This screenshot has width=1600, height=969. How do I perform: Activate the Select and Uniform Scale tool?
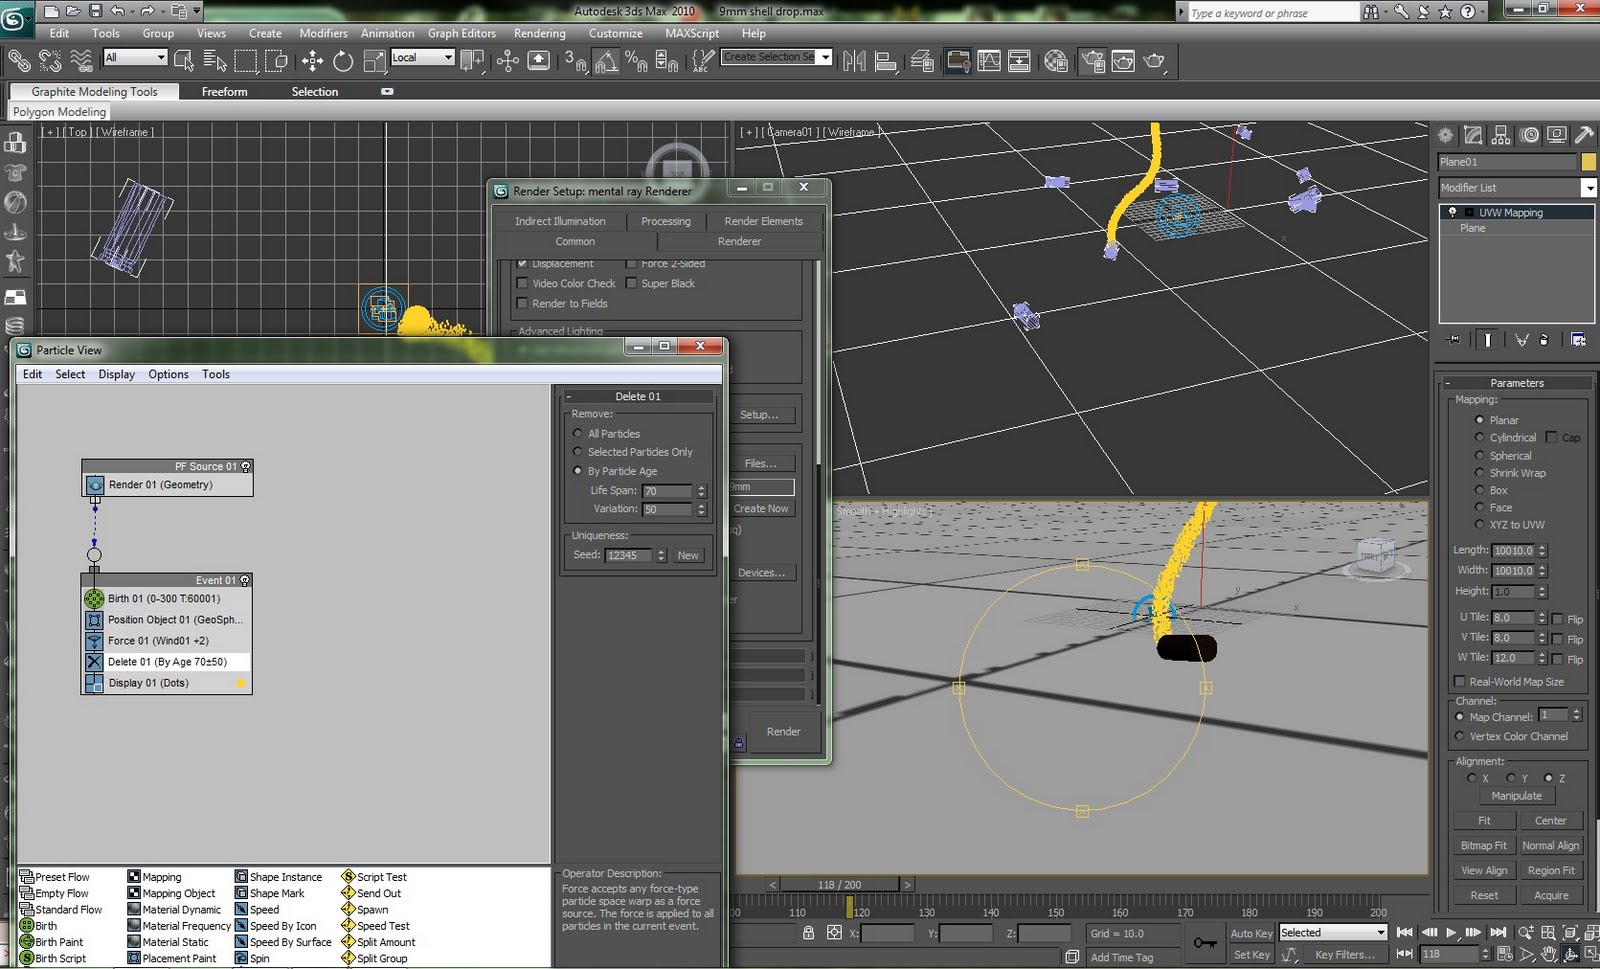(x=374, y=61)
